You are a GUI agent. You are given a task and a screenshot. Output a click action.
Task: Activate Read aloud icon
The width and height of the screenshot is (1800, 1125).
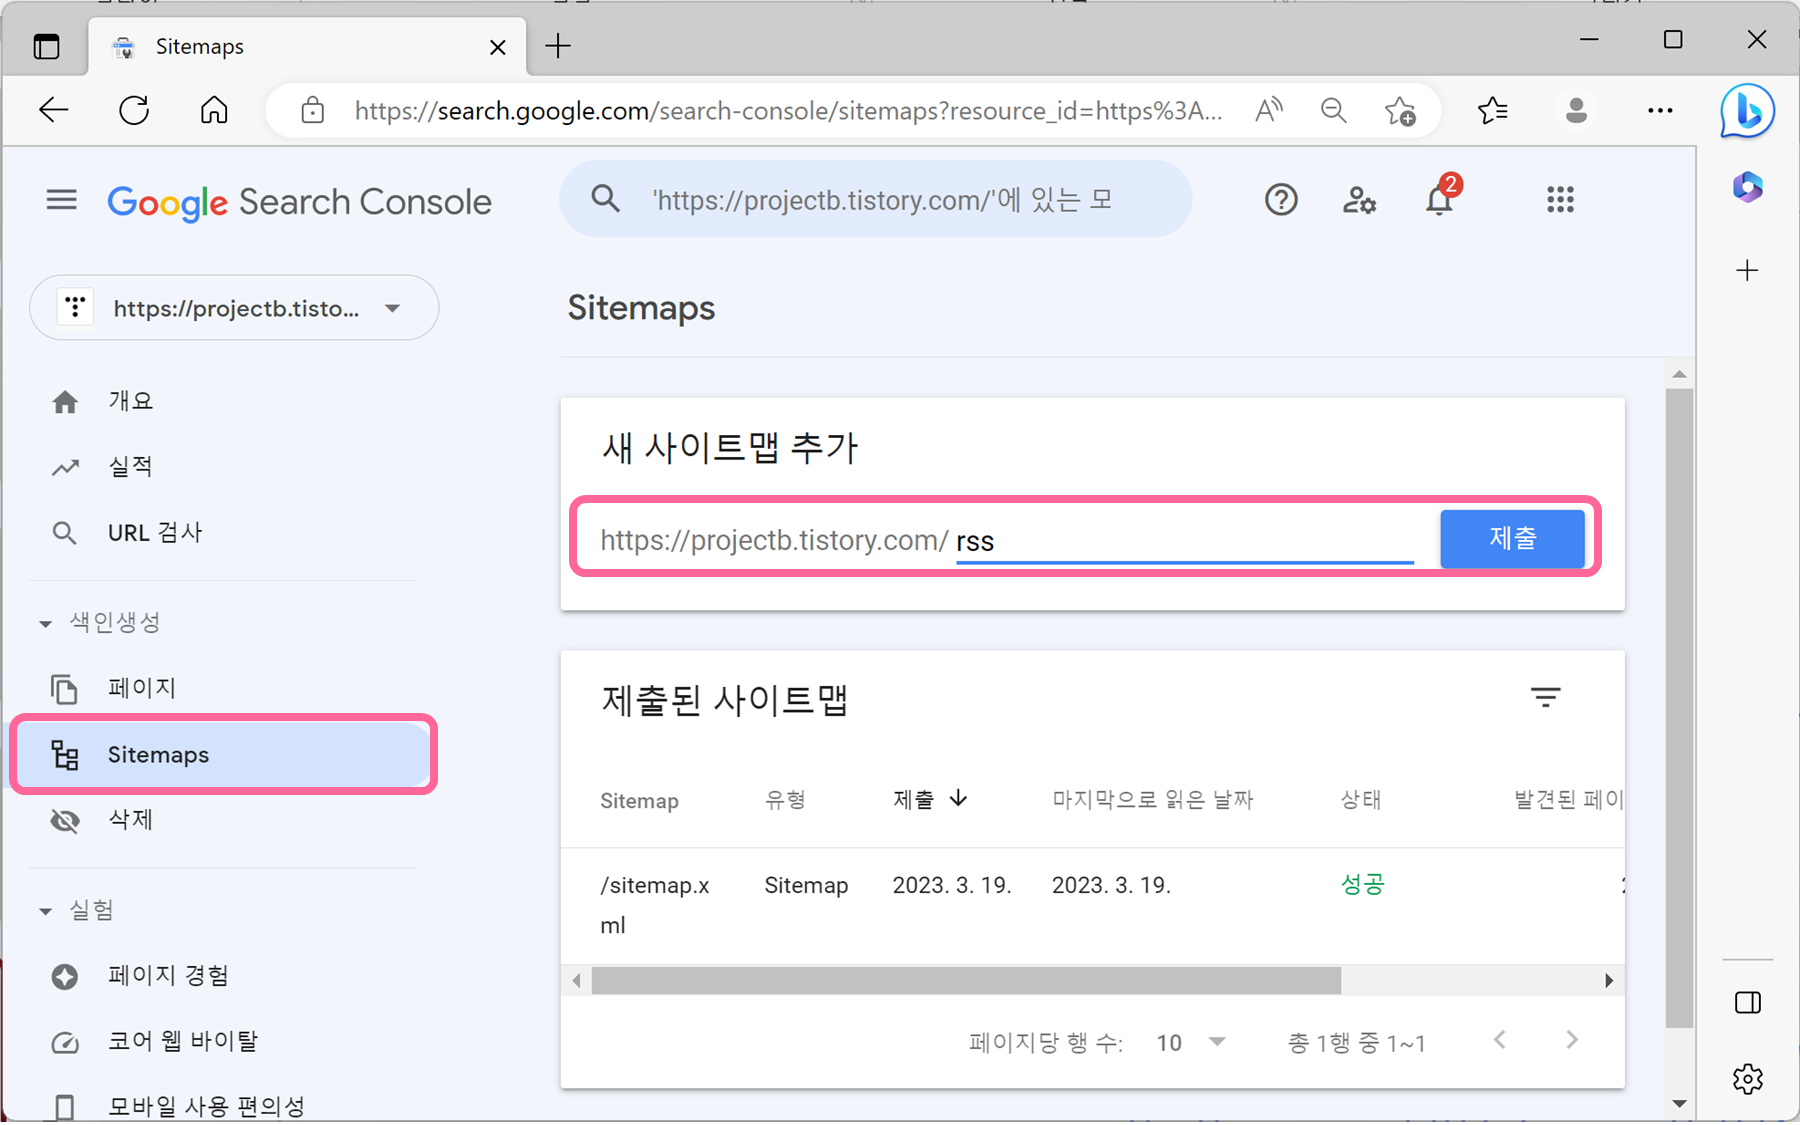[x=1269, y=110]
